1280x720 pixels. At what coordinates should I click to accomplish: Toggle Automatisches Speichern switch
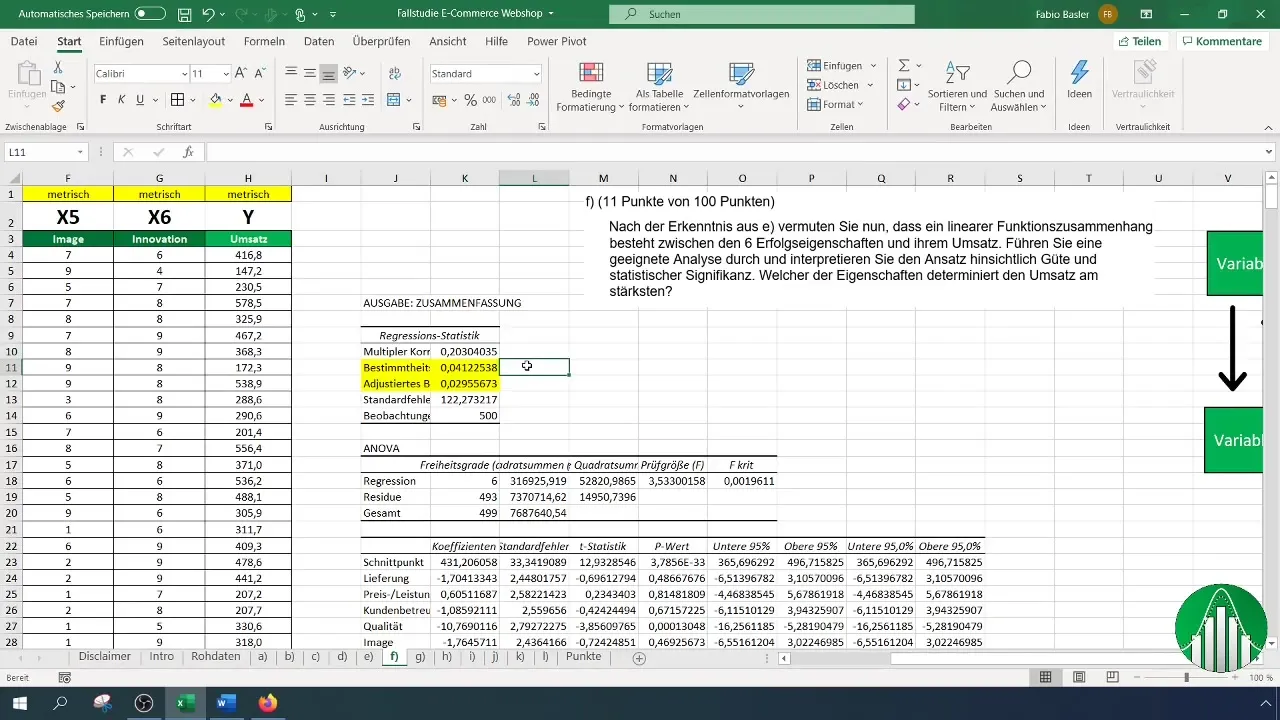(150, 15)
